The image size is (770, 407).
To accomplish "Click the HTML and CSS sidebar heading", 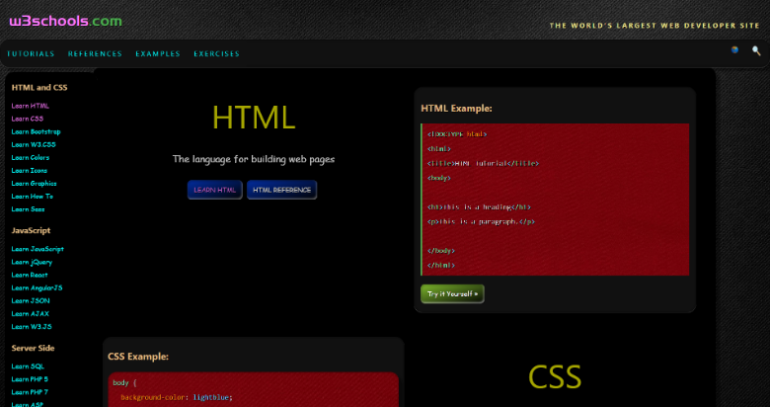I will click(x=39, y=88).
